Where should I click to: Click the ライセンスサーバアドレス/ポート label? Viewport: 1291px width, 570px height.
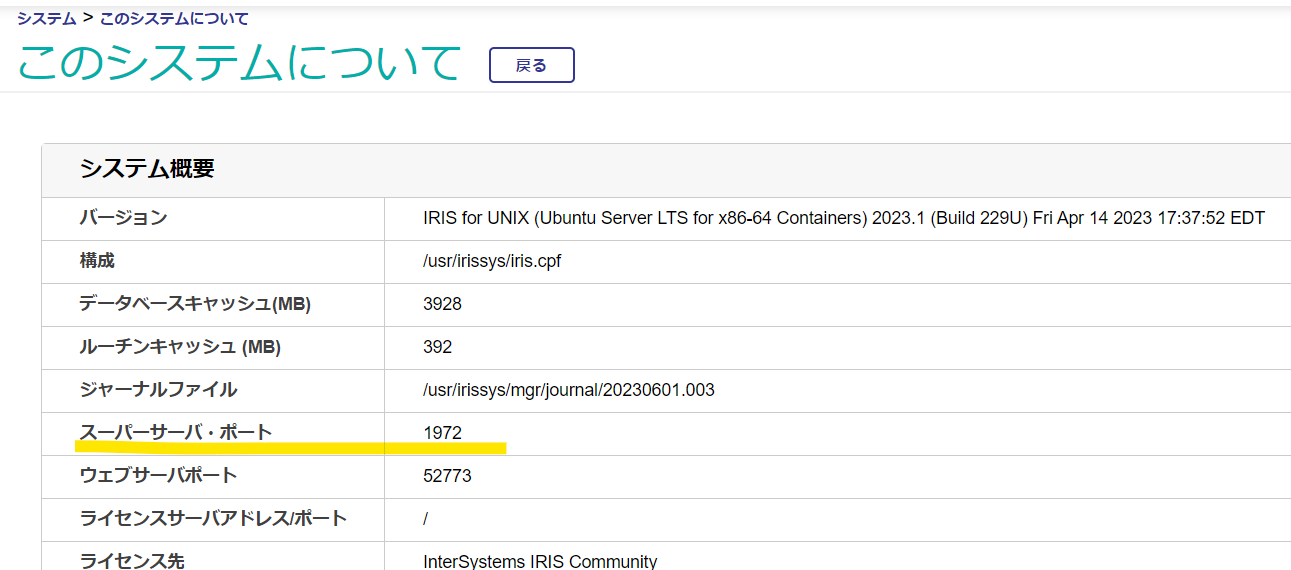click(x=213, y=519)
